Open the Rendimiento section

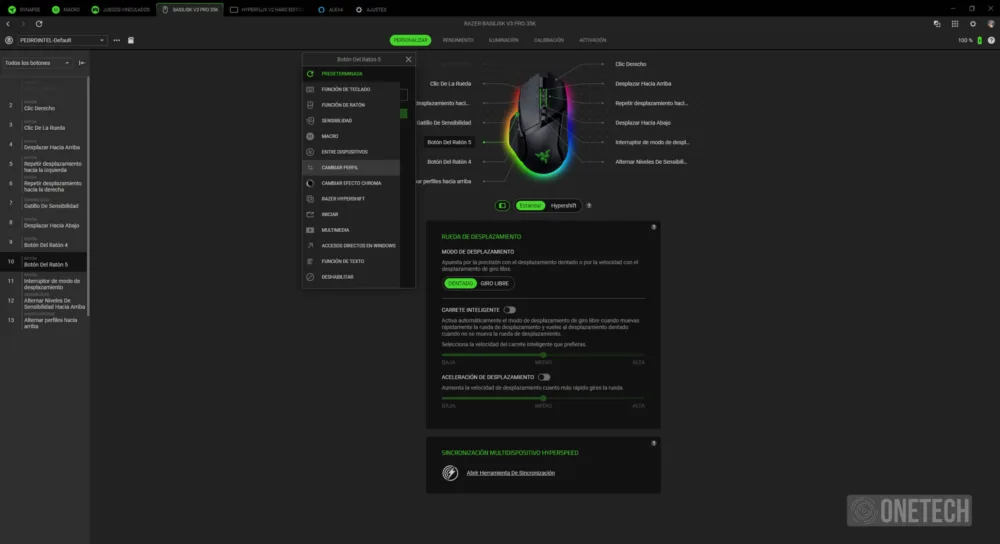click(458, 40)
